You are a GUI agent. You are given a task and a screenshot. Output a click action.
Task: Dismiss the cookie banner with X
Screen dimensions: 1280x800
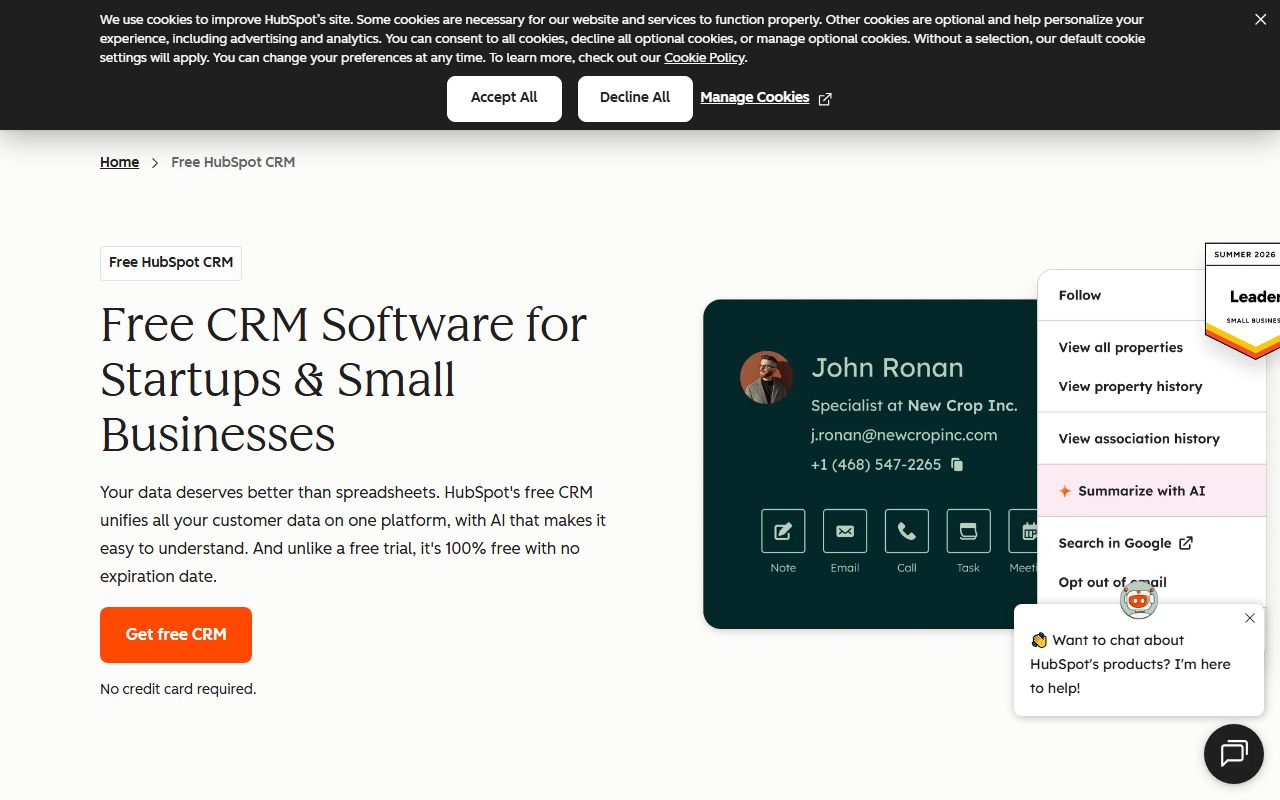click(1260, 20)
